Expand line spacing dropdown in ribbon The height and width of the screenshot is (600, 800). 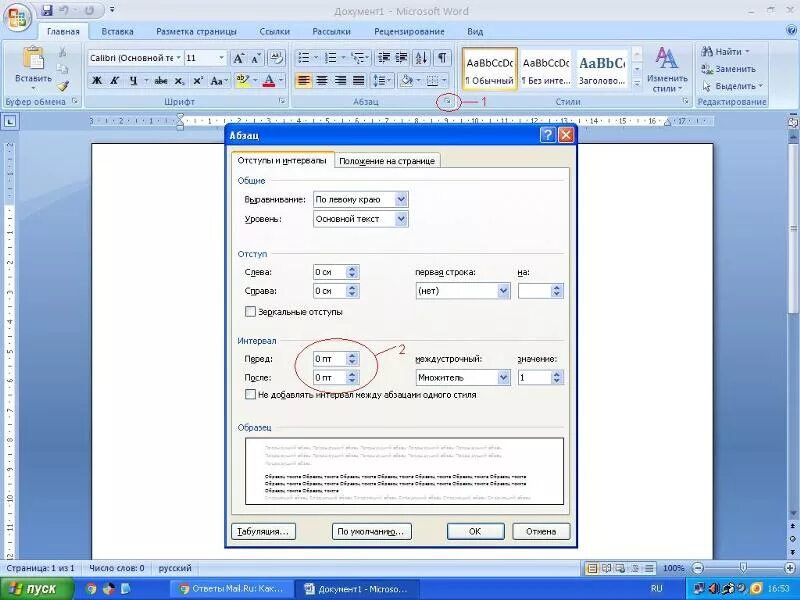coord(390,81)
